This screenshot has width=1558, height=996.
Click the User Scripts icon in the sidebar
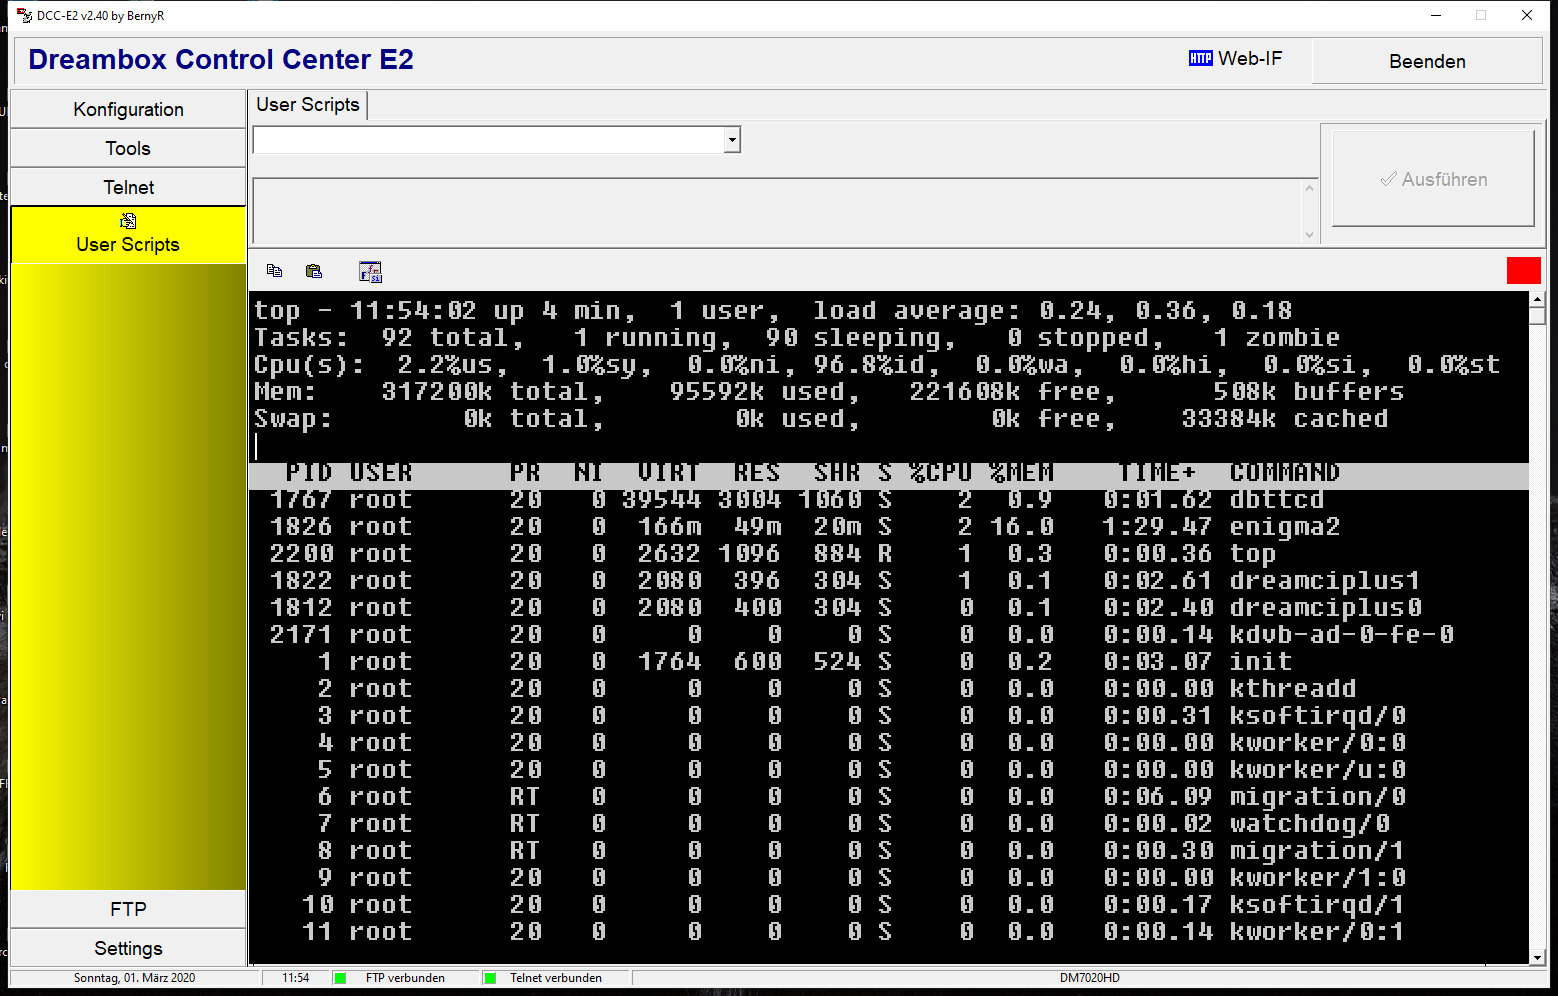coord(128,221)
